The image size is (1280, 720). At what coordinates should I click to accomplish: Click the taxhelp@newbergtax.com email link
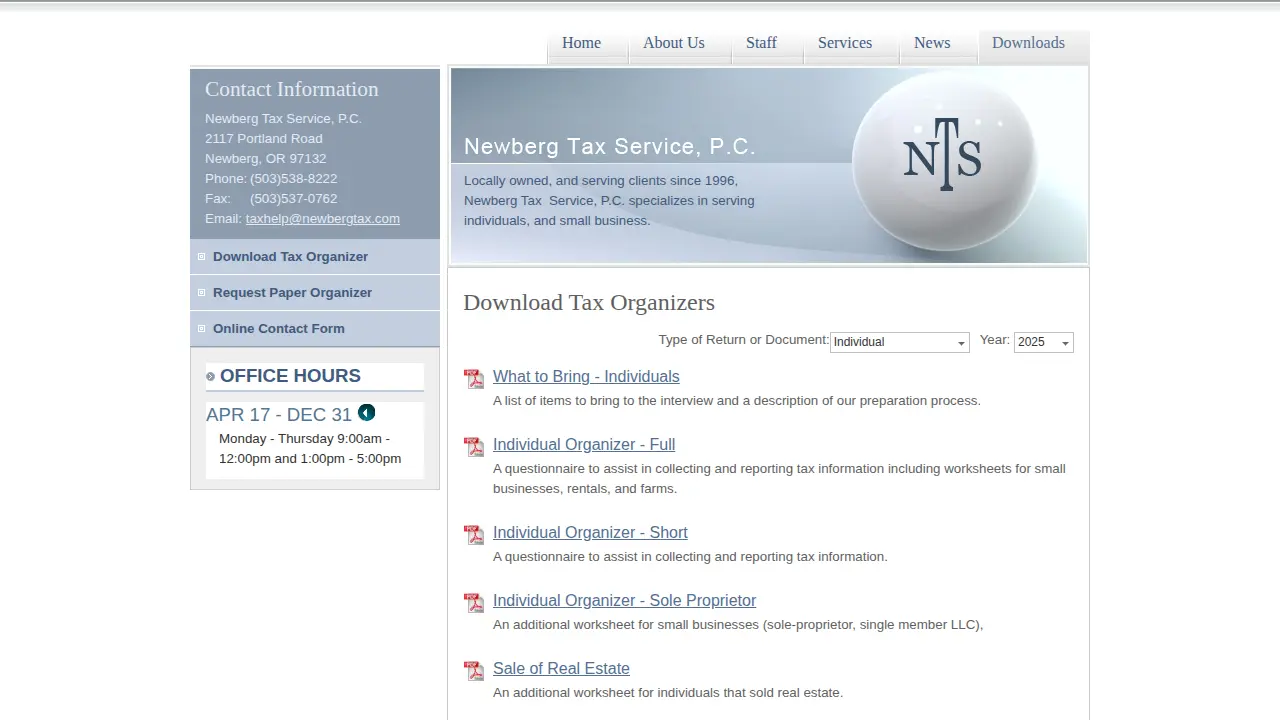[x=323, y=219]
